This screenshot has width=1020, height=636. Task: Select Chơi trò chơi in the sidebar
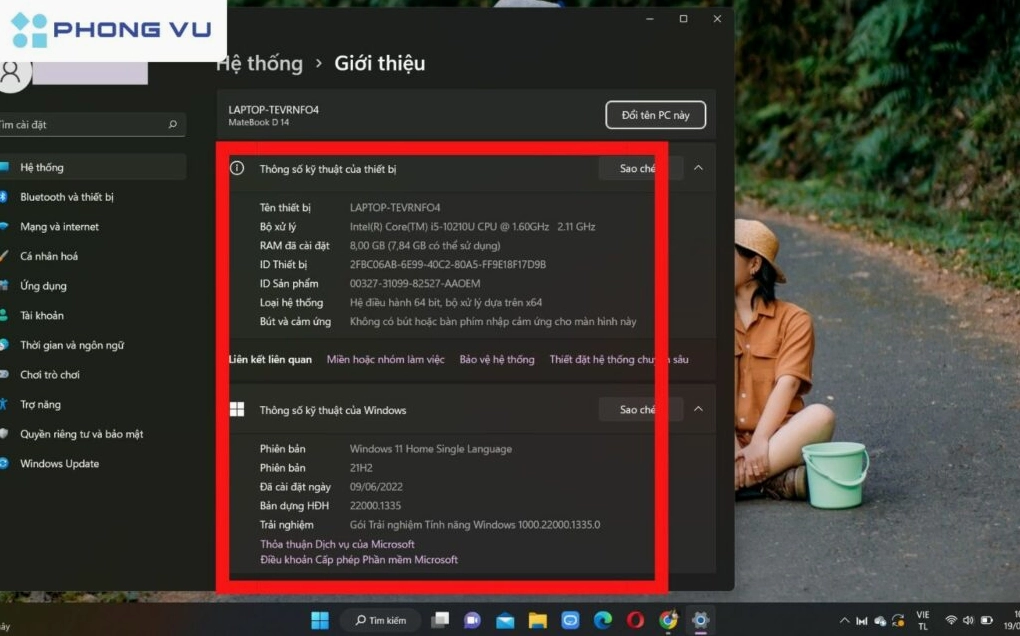[x=51, y=374]
